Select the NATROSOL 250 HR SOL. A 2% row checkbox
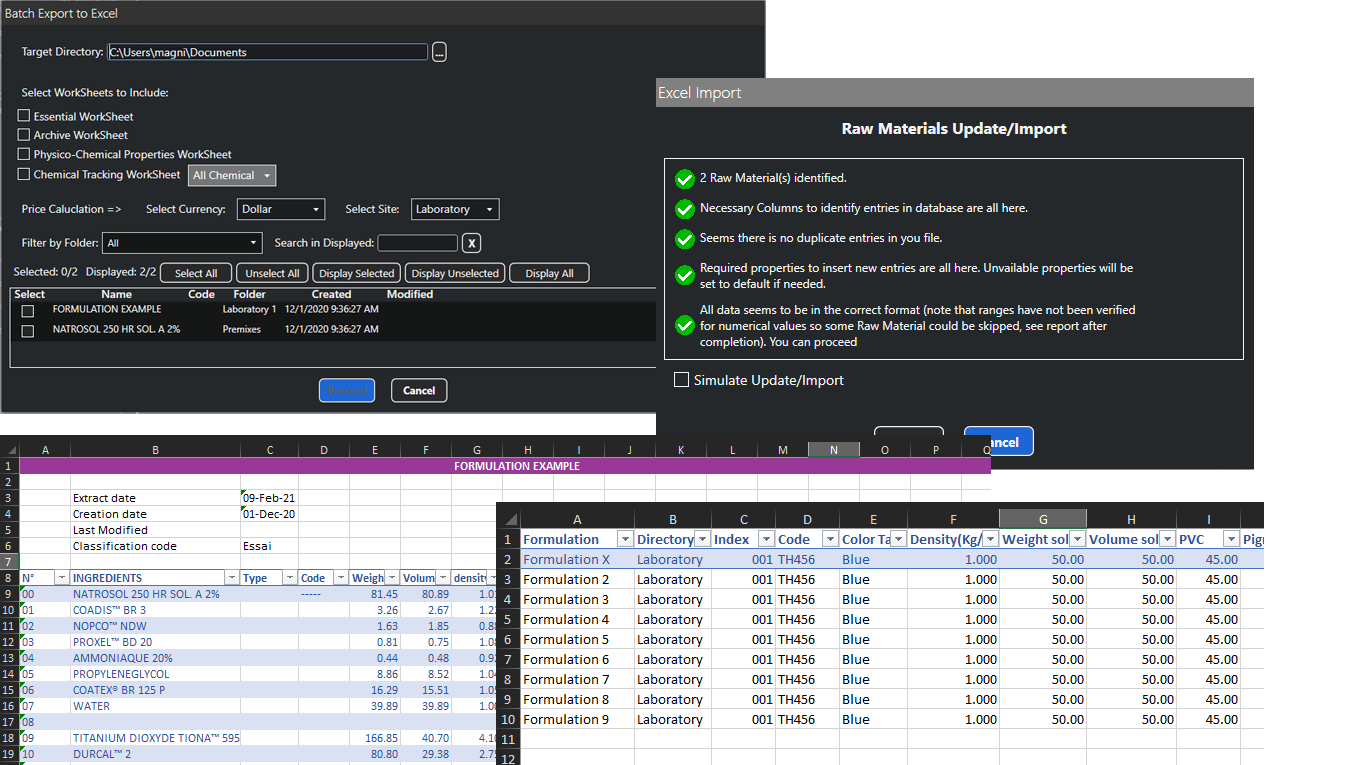1366x765 pixels. coord(28,331)
